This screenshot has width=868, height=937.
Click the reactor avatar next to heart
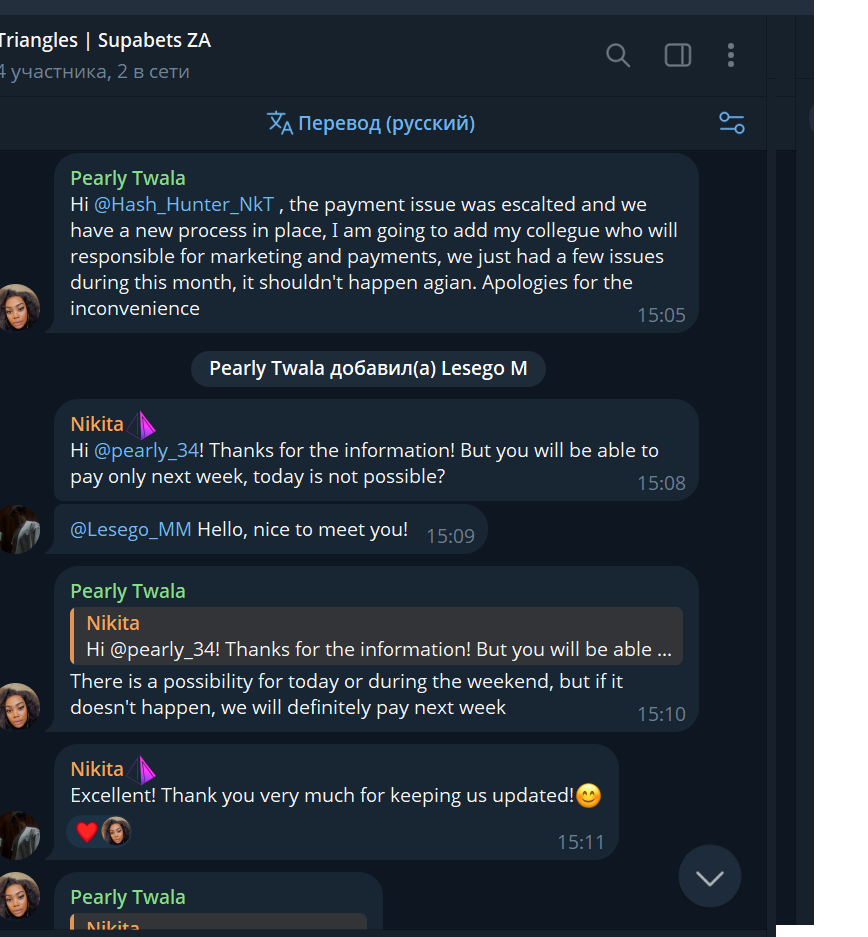click(x=116, y=831)
